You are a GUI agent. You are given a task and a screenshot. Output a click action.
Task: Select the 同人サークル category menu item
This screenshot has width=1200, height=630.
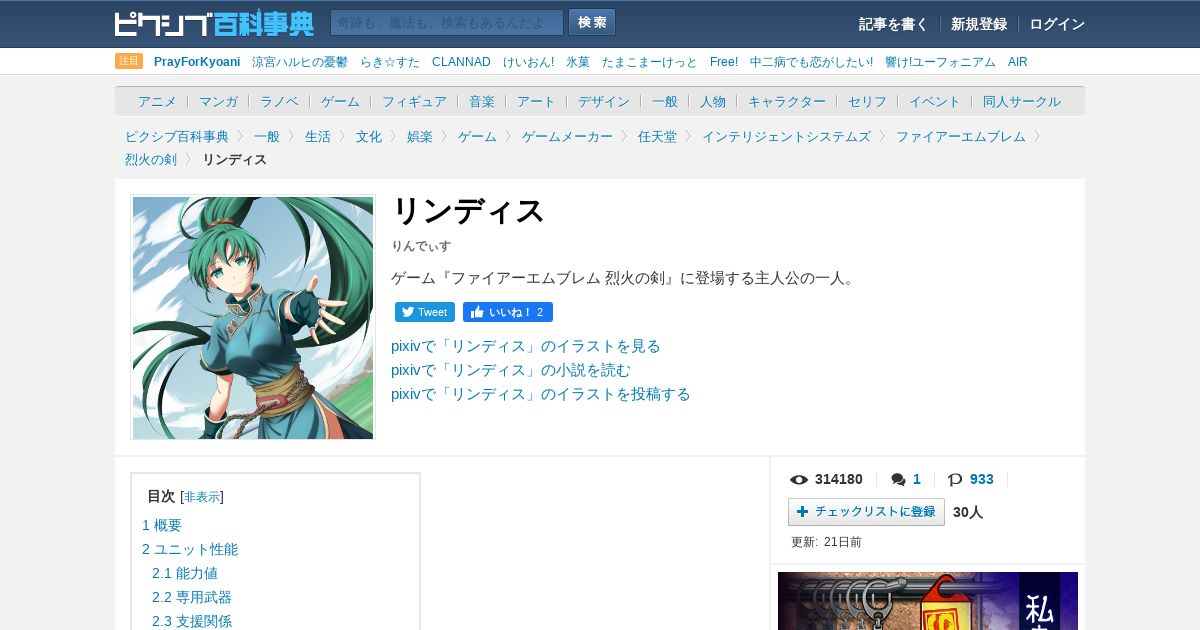1022,101
